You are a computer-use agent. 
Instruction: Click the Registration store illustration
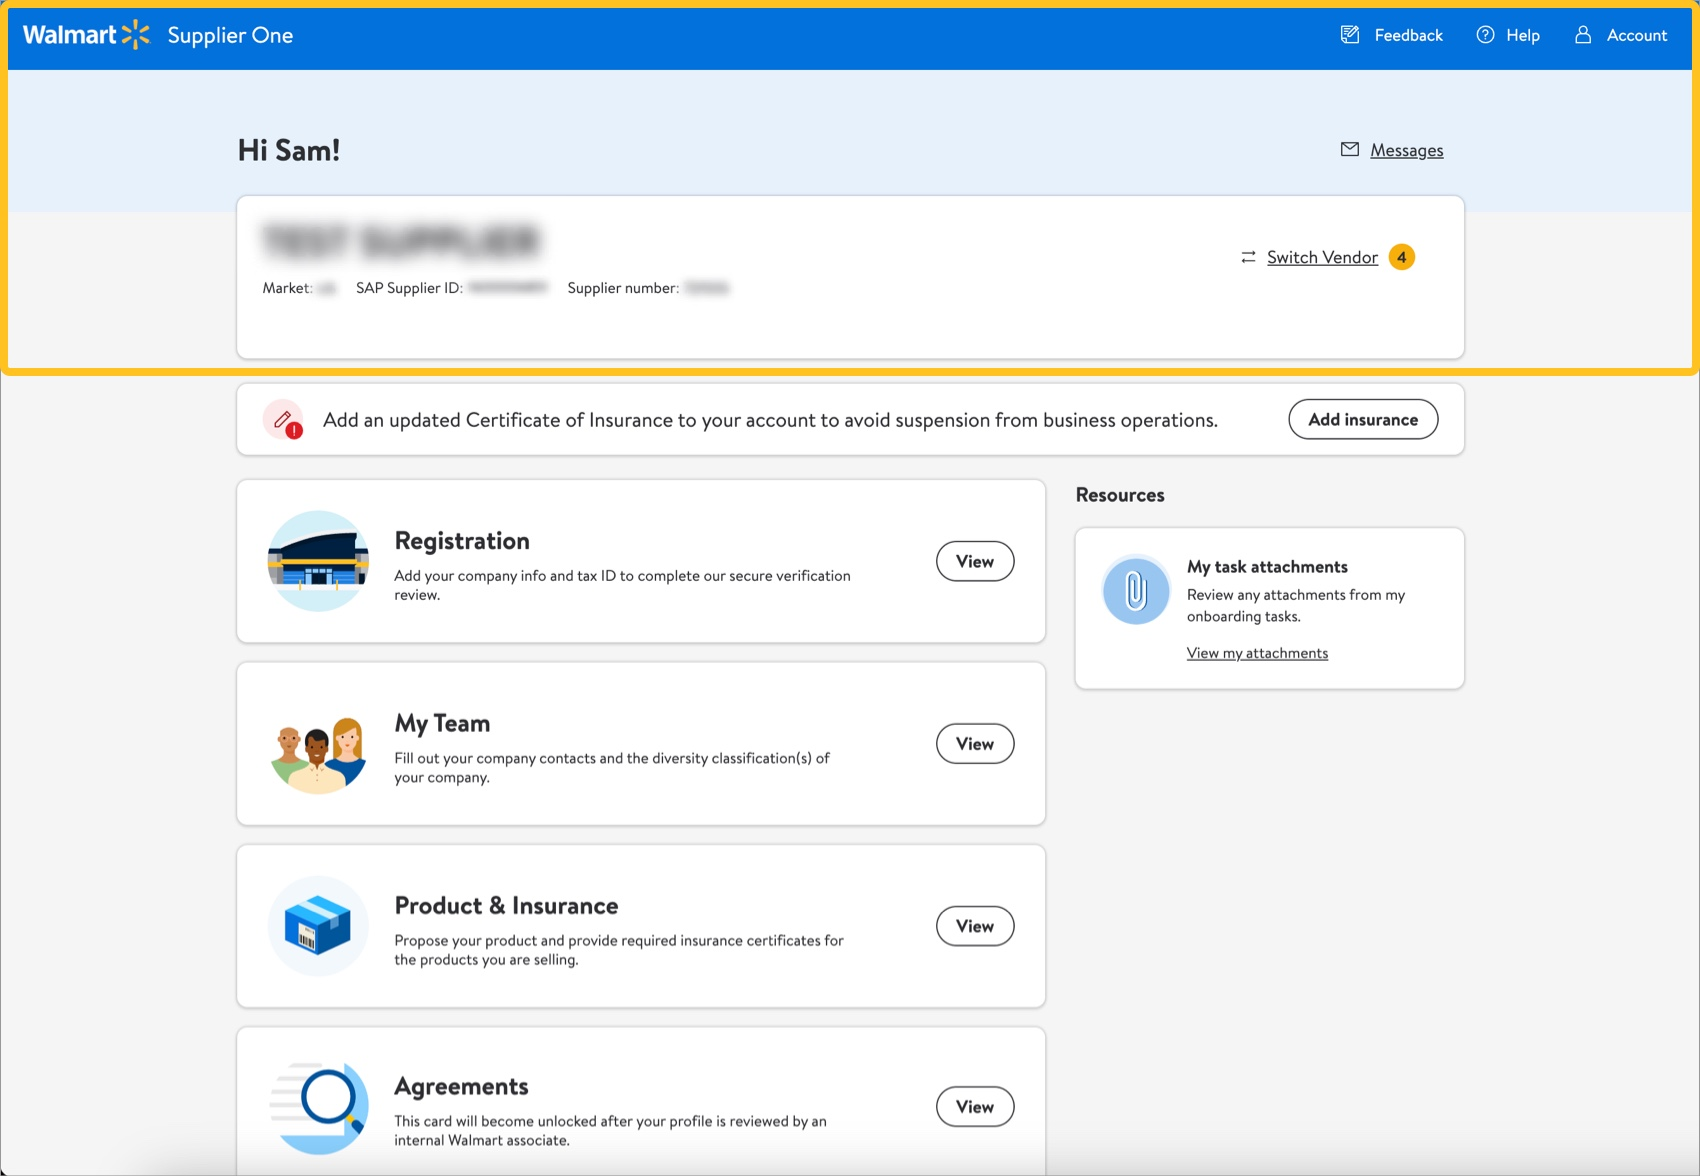point(318,561)
